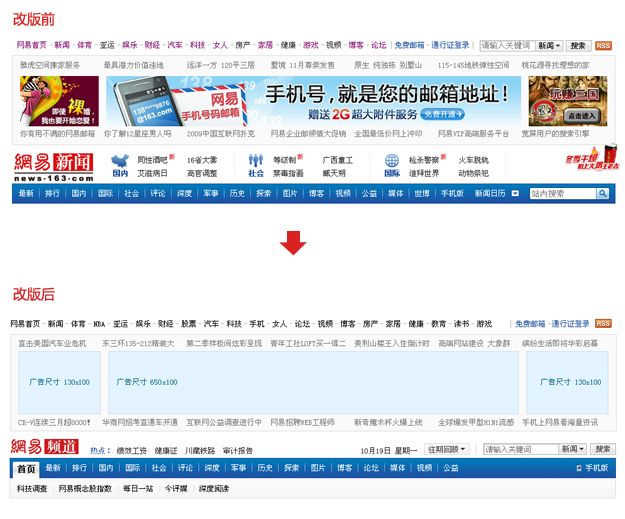The height and width of the screenshot is (519, 625).
Task: Click the RSS icon in the 改版后 header
Action: (x=603, y=323)
